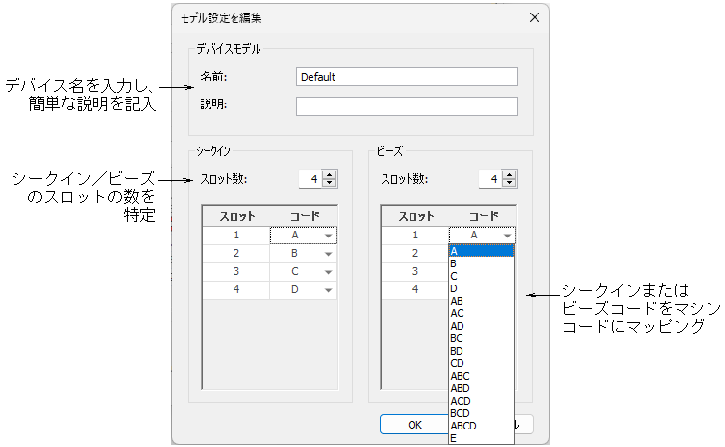The width and height of the screenshot is (725, 447).
Task: Open sequin slot 1 code dropdown
Action: click(328, 235)
